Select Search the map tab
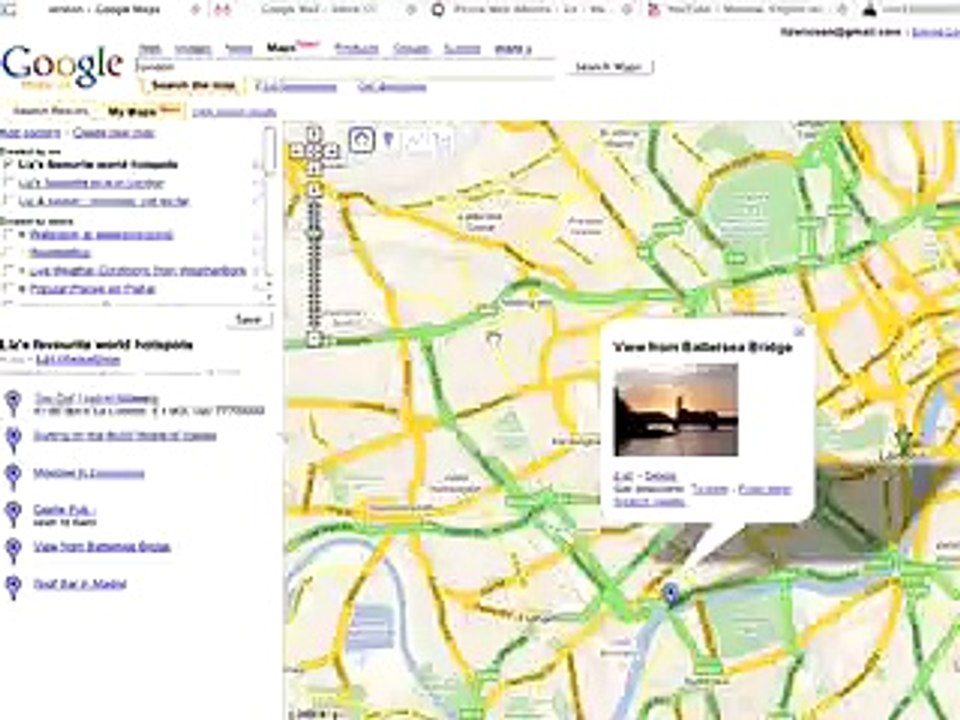960x720 pixels. tap(193, 86)
